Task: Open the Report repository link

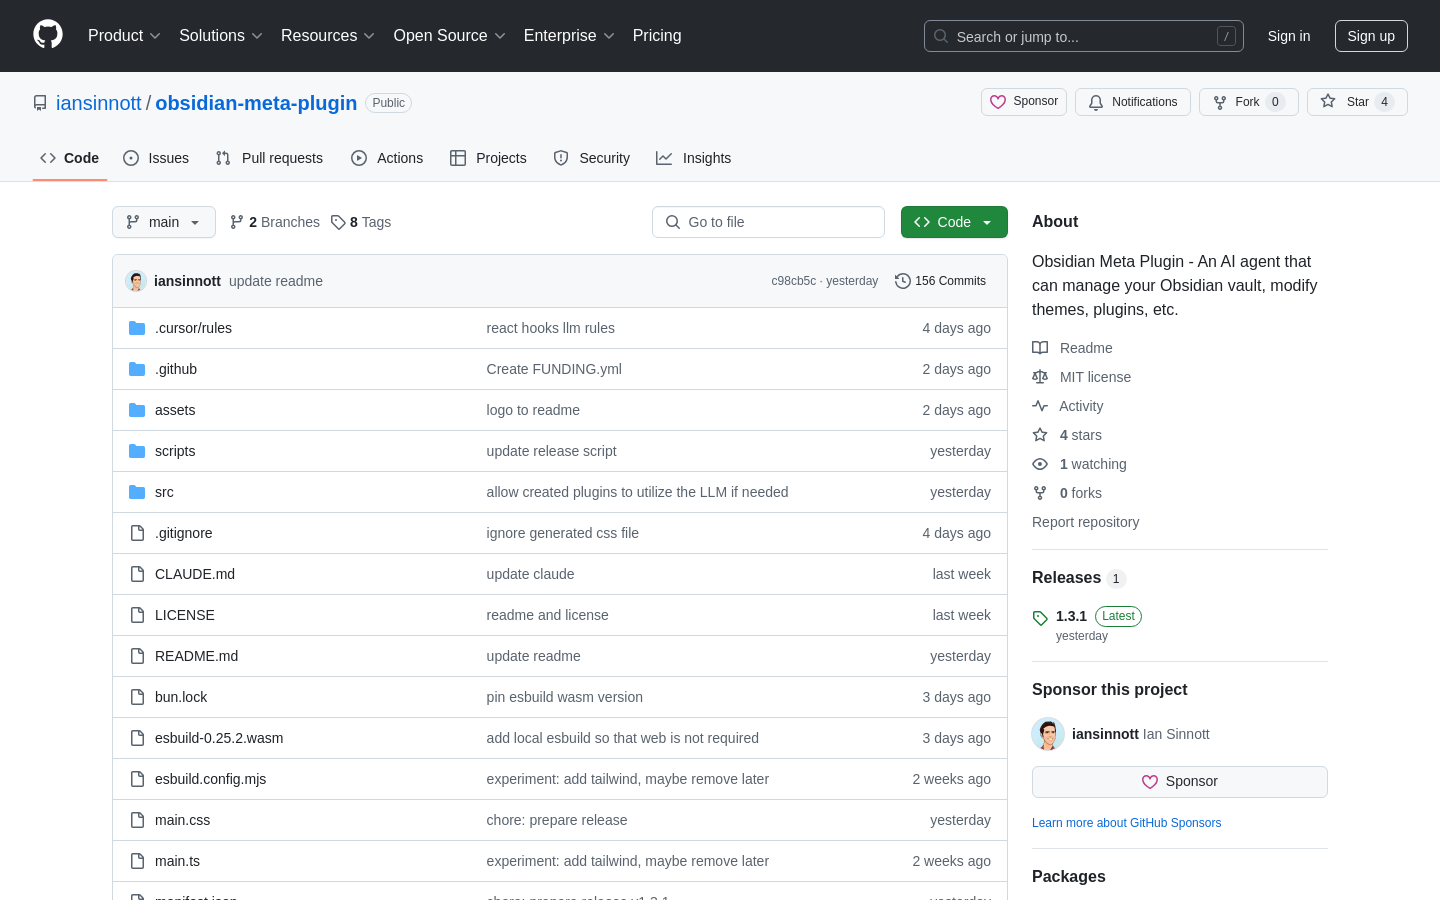Action: coord(1085,522)
